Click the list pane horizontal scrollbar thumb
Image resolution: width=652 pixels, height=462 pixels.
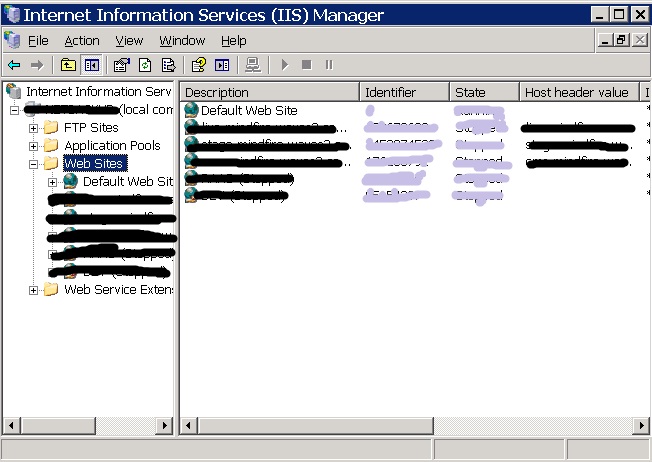316,425
